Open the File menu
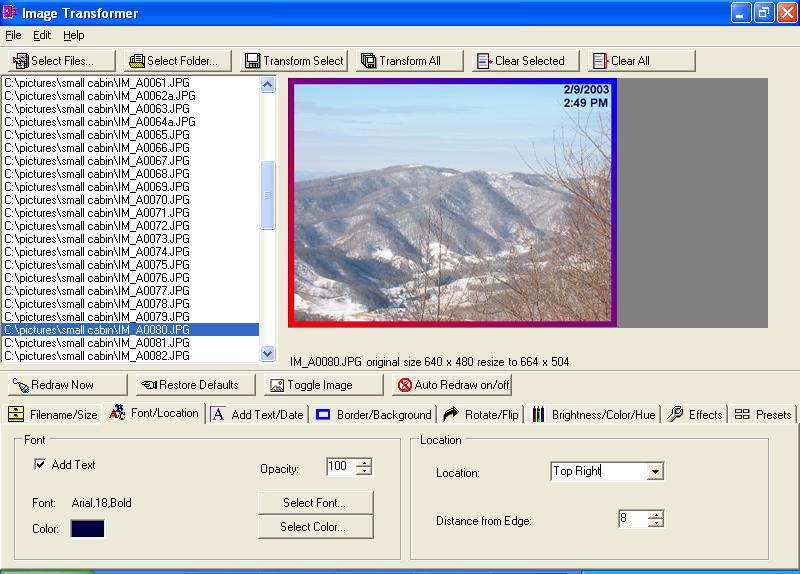 (13, 35)
